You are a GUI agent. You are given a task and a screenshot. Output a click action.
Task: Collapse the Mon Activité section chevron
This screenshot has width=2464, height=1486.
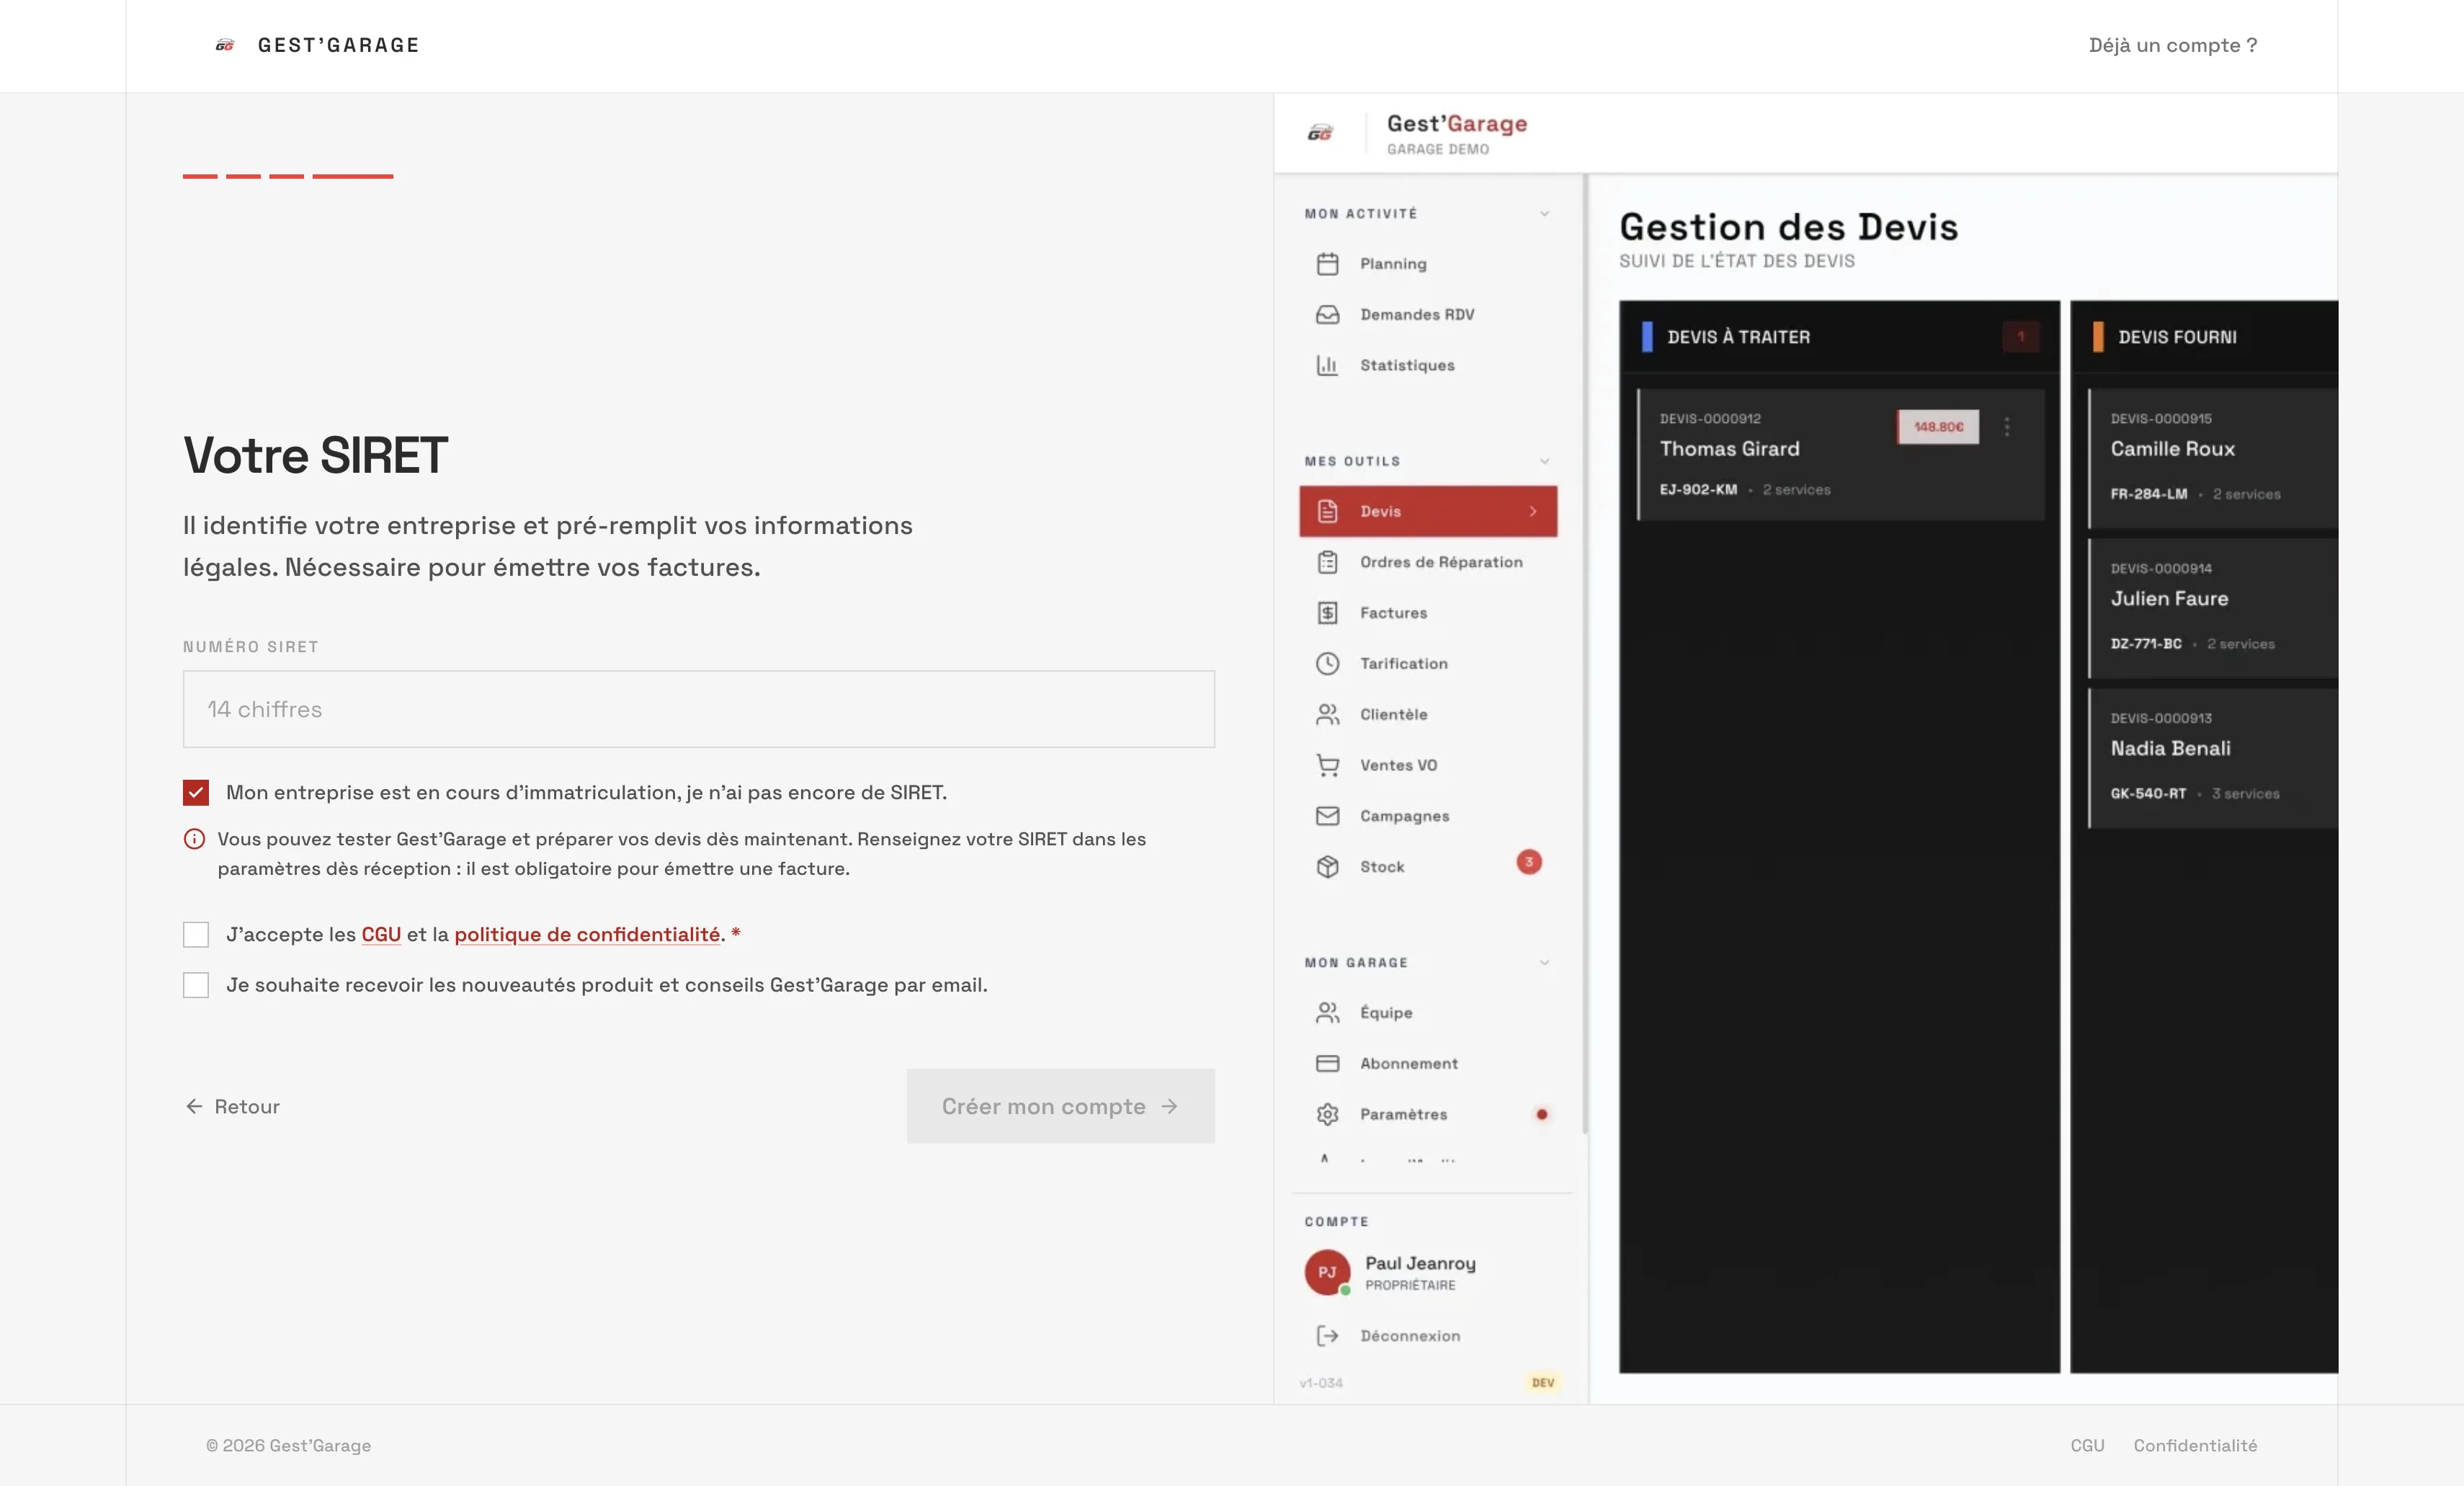click(x=1544, y=214)
